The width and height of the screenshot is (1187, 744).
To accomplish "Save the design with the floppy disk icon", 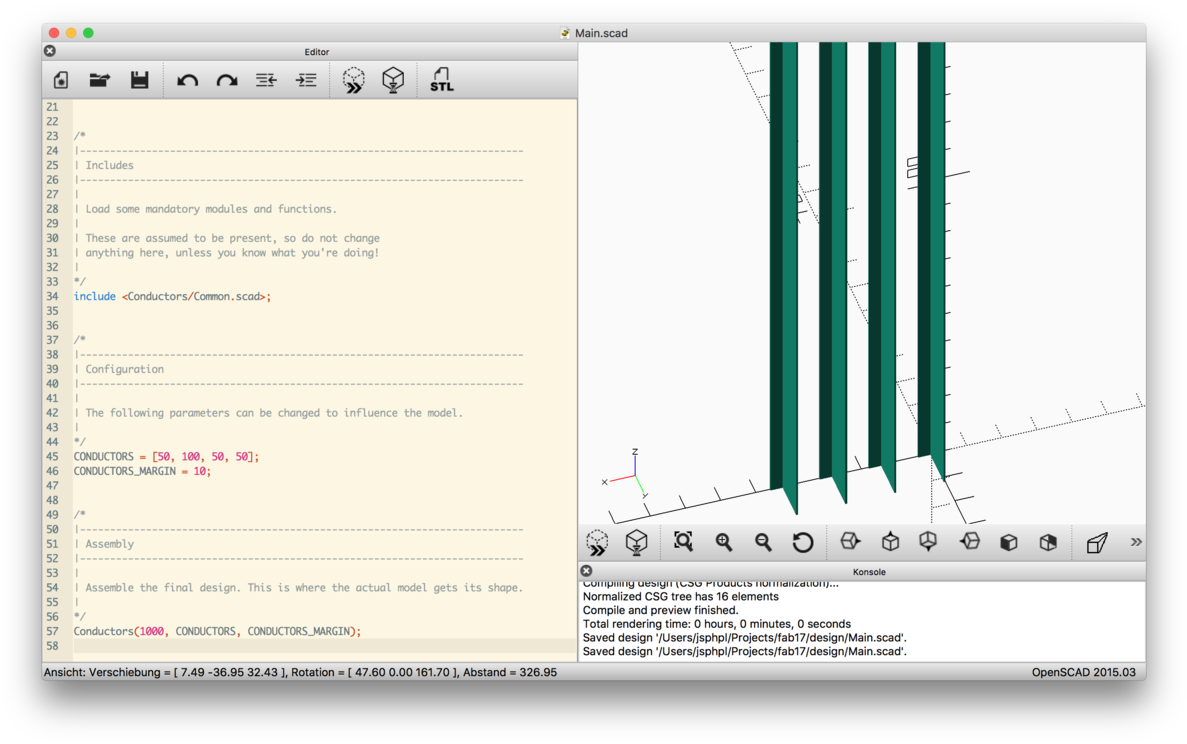I will coord(139,79).
